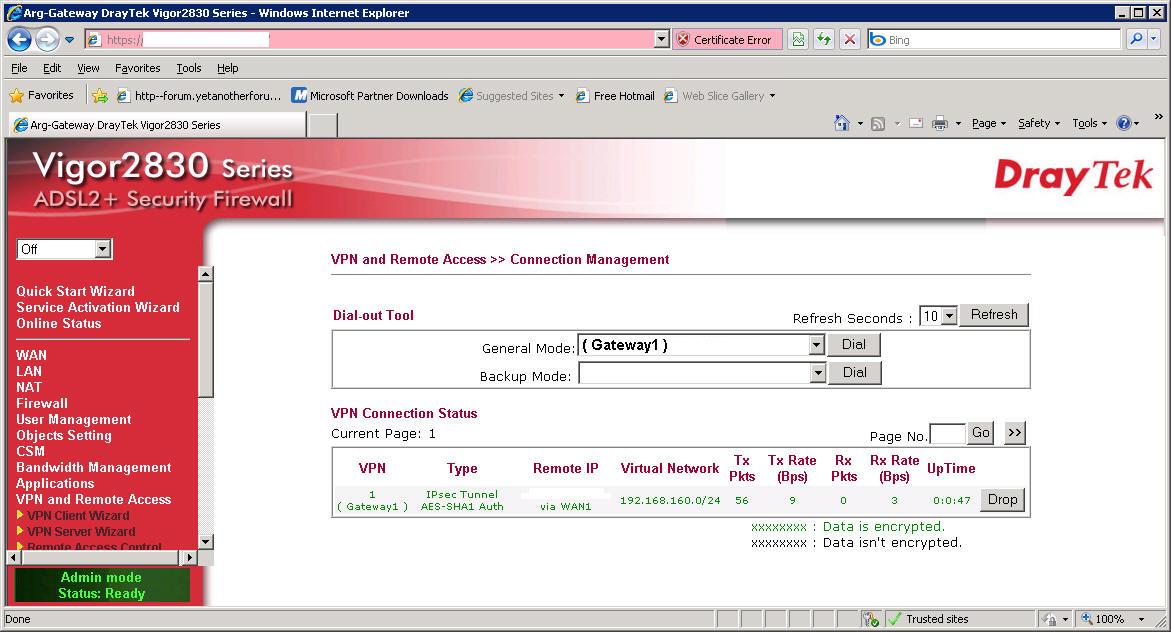Click the Compatibility View icon
This screenshot has width=1171, height=632.
(798, 40)
